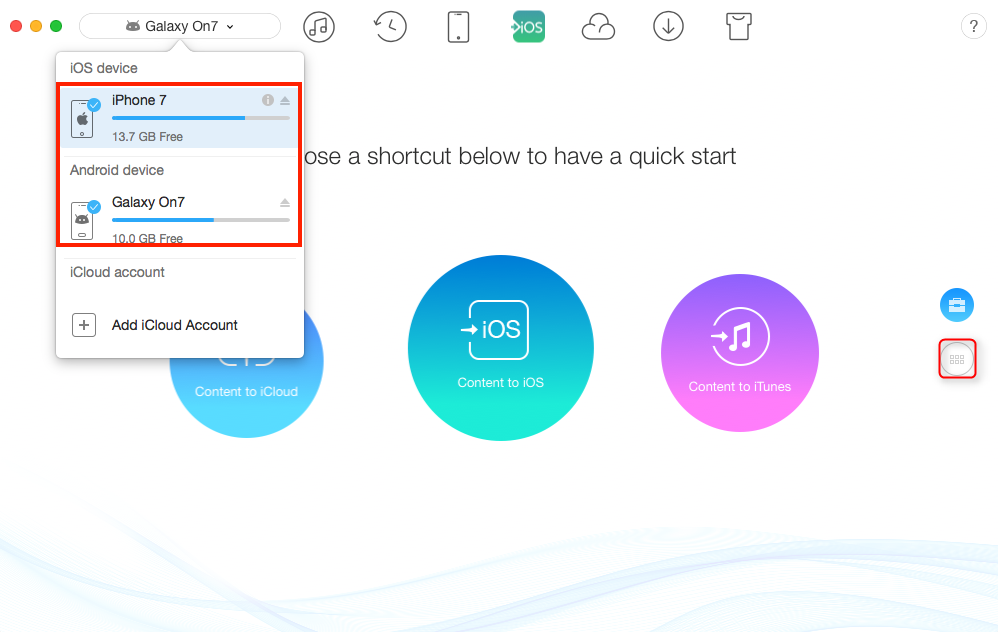
Task: Click the "iOS device" section header
Action: [104, 68]
